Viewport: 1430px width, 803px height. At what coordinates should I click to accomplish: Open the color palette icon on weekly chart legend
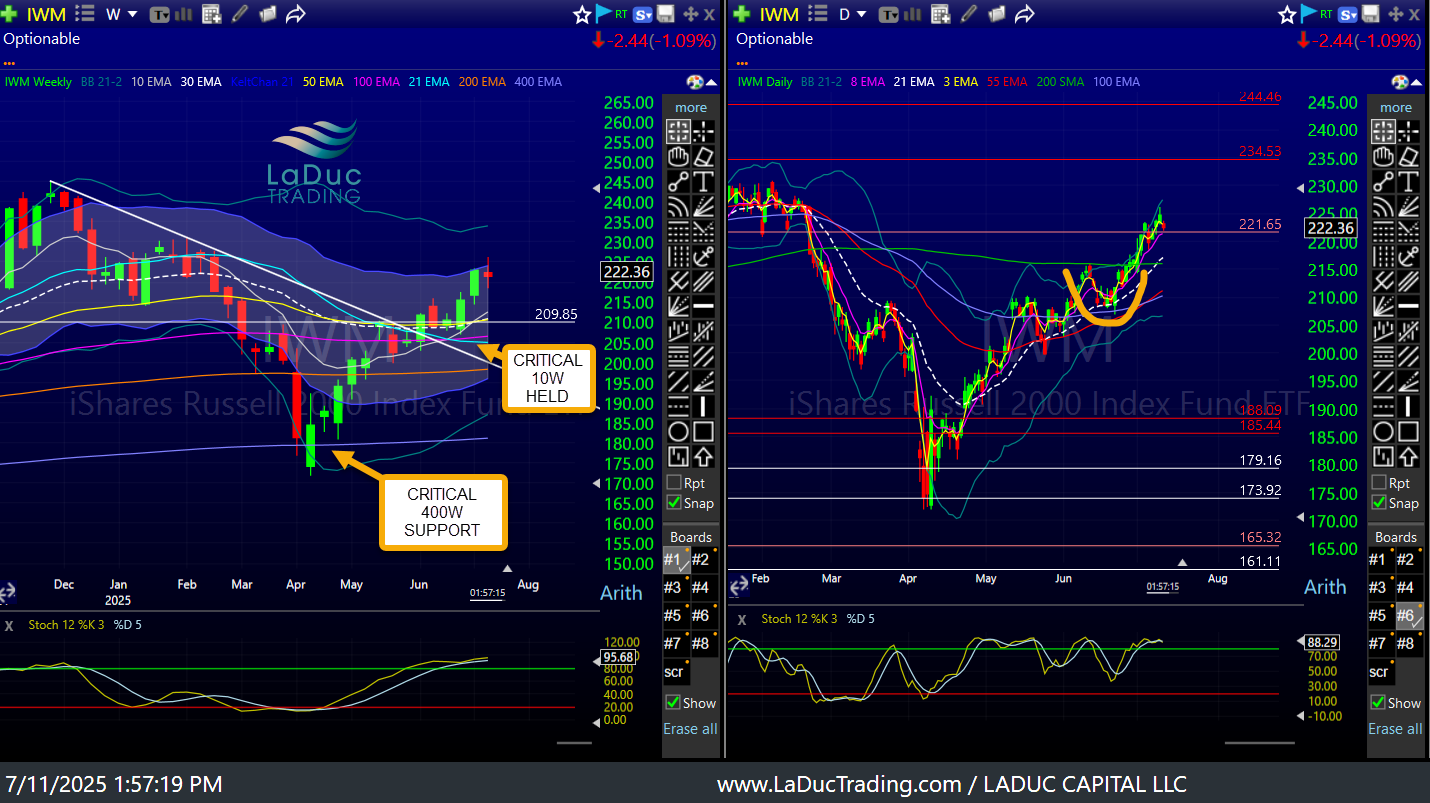[695, 82]
